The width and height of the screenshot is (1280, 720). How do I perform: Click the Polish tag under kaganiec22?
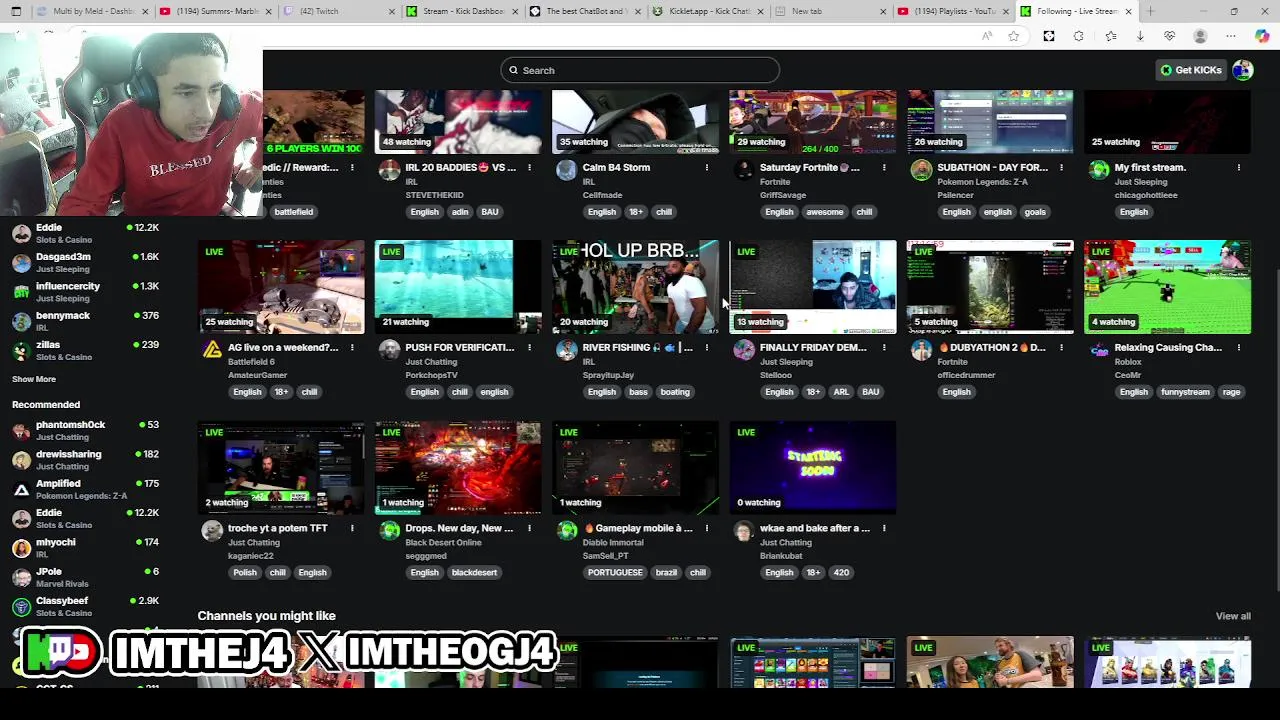245,573
